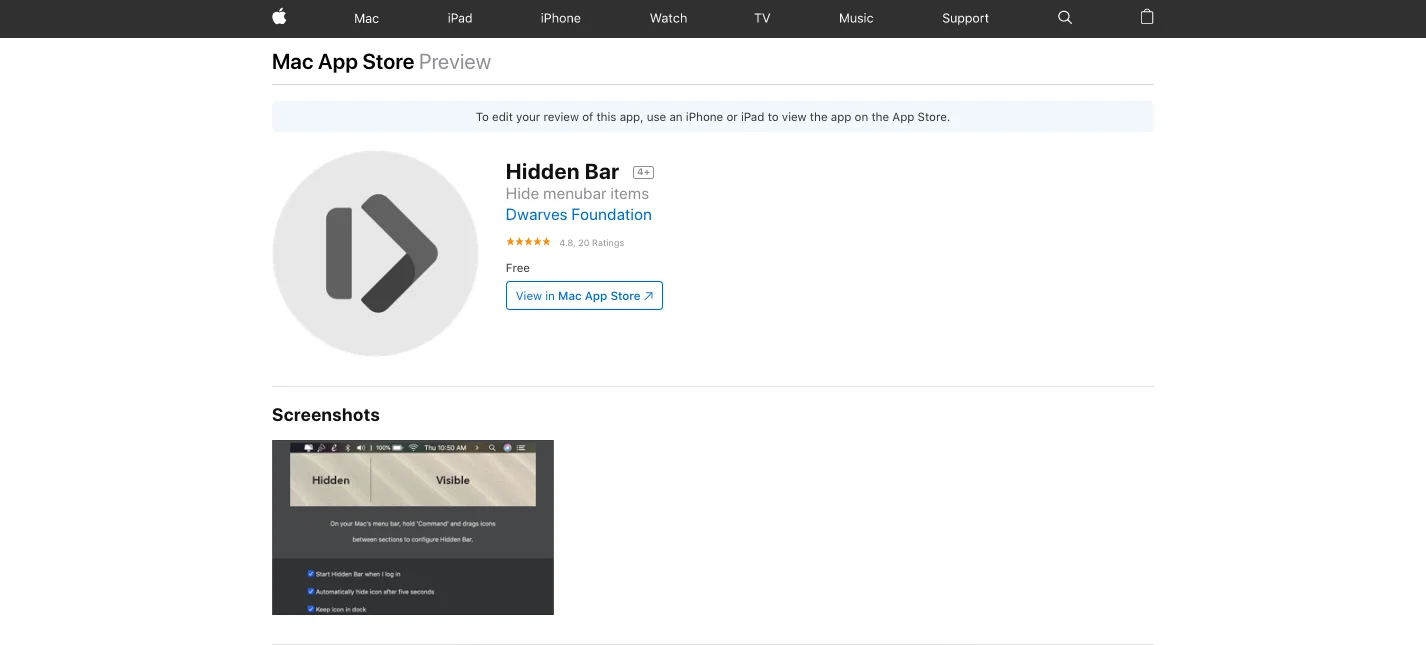This screenshot has width=1426, height=645.
Task: Open the Hidden Bar preferences screenshot thumbnail
Action: coord(413,527)
